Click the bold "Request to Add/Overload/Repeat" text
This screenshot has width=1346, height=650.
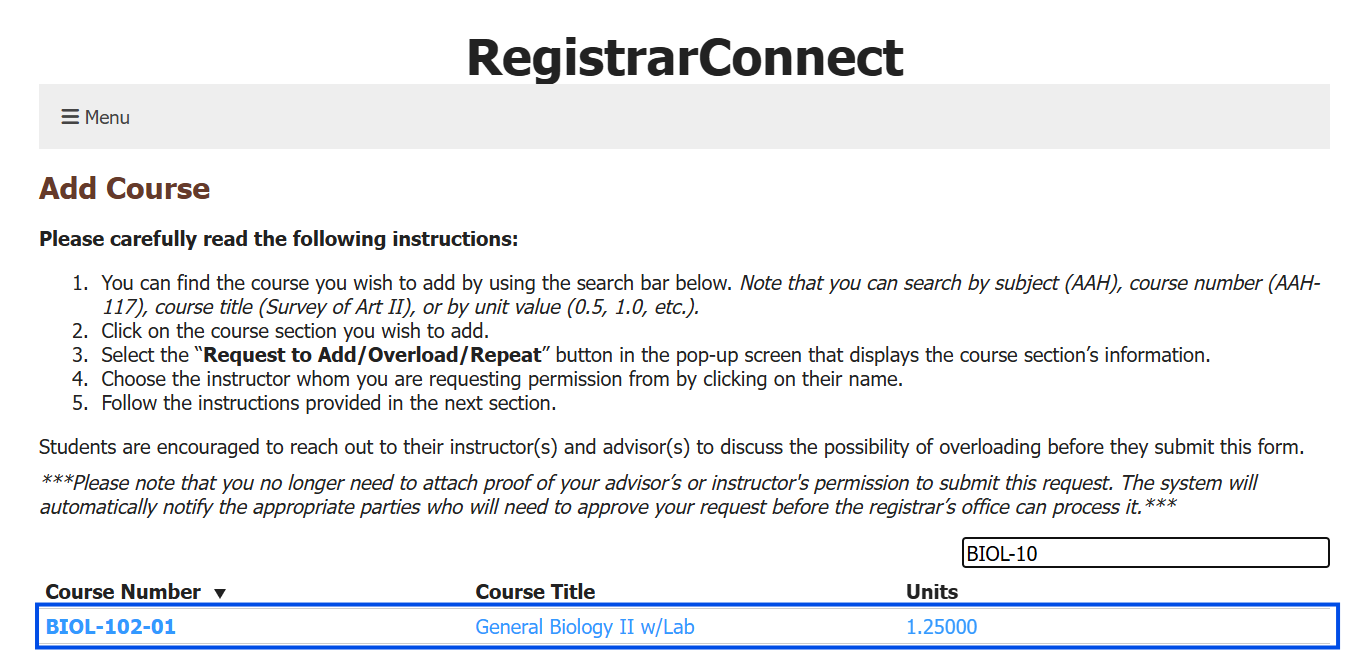coord(372,355)
